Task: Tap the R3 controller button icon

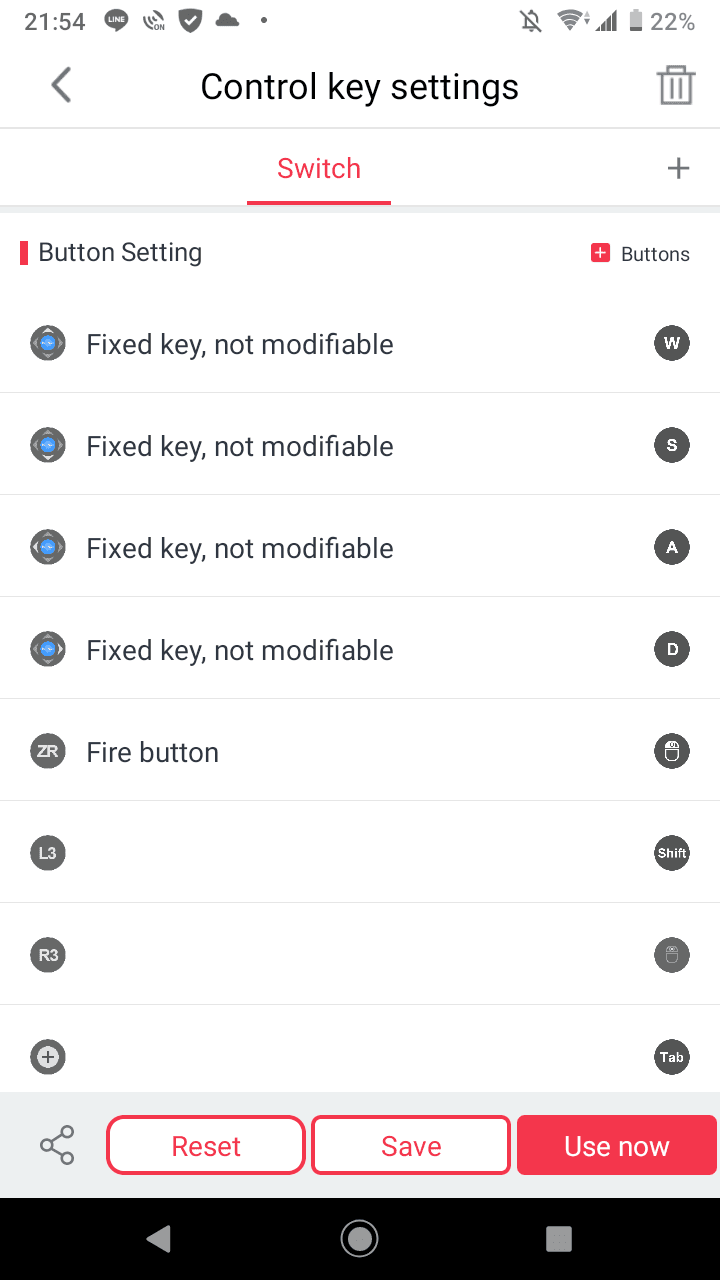Action: click(x=48, y=956)
